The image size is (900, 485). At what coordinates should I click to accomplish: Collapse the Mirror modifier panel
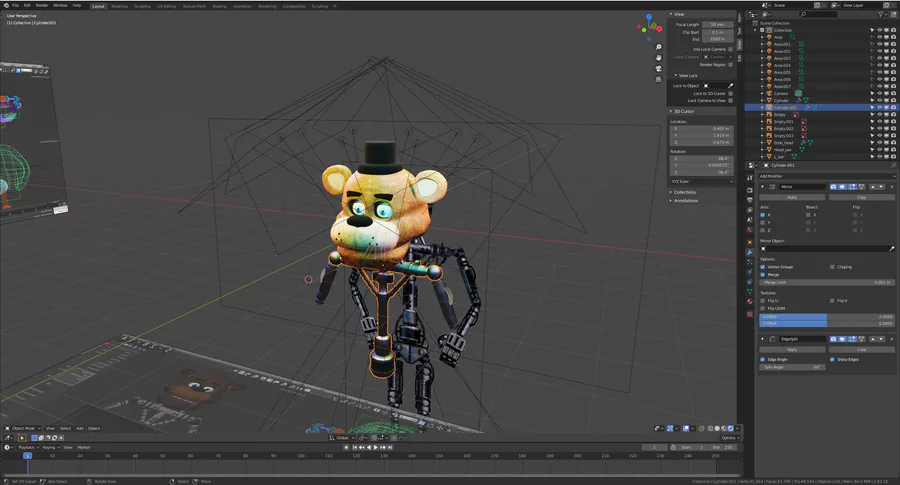762,187
